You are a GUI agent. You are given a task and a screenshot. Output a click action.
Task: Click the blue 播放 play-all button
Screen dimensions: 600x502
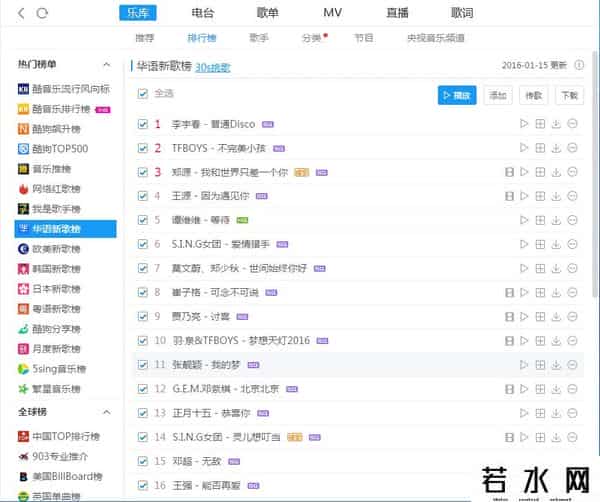[457, 95]
